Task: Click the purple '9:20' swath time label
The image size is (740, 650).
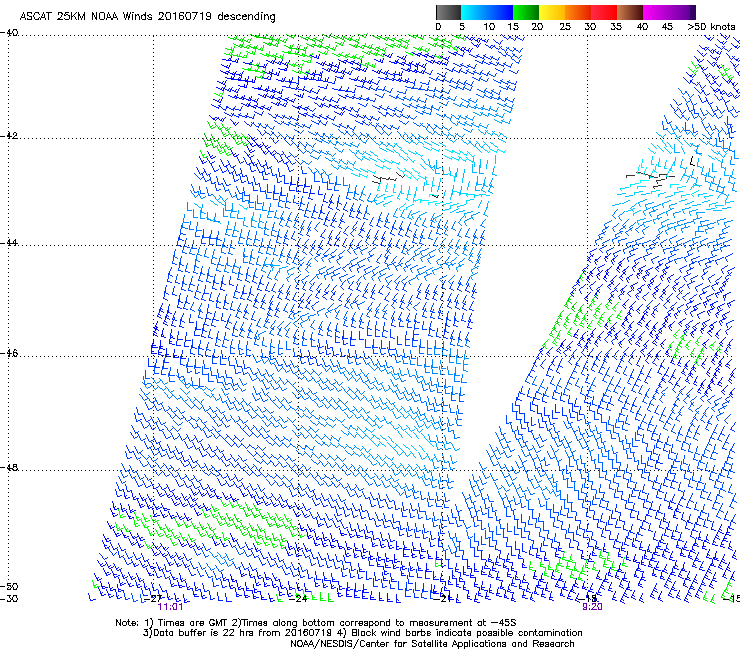Action: [x=592, y=607]
